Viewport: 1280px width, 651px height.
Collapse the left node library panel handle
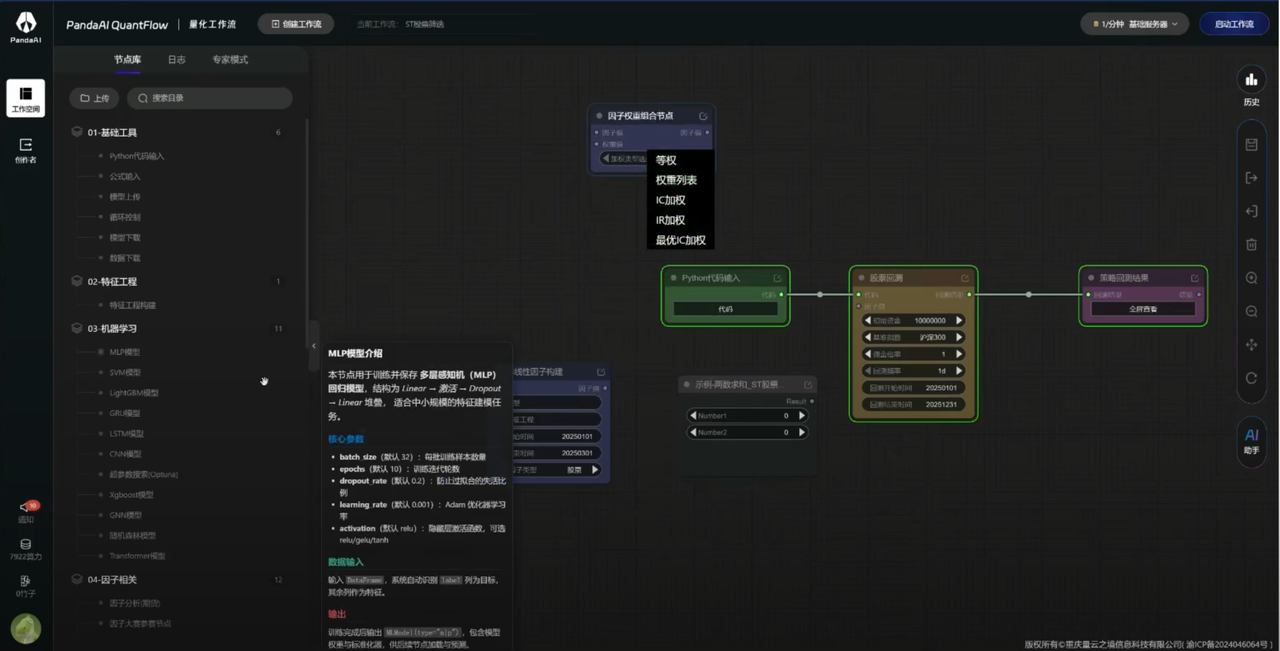pyautogui.click(x=313, y=346)
